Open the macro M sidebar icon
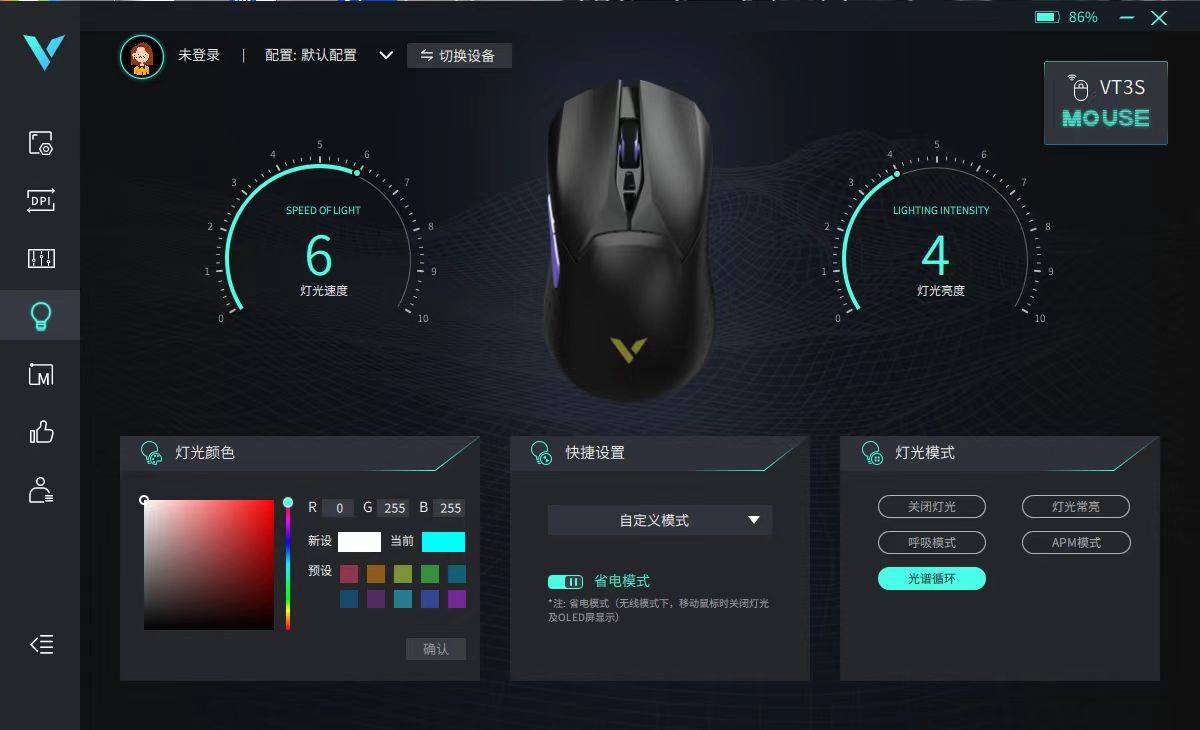1200x730 pixels. [41, 375]
